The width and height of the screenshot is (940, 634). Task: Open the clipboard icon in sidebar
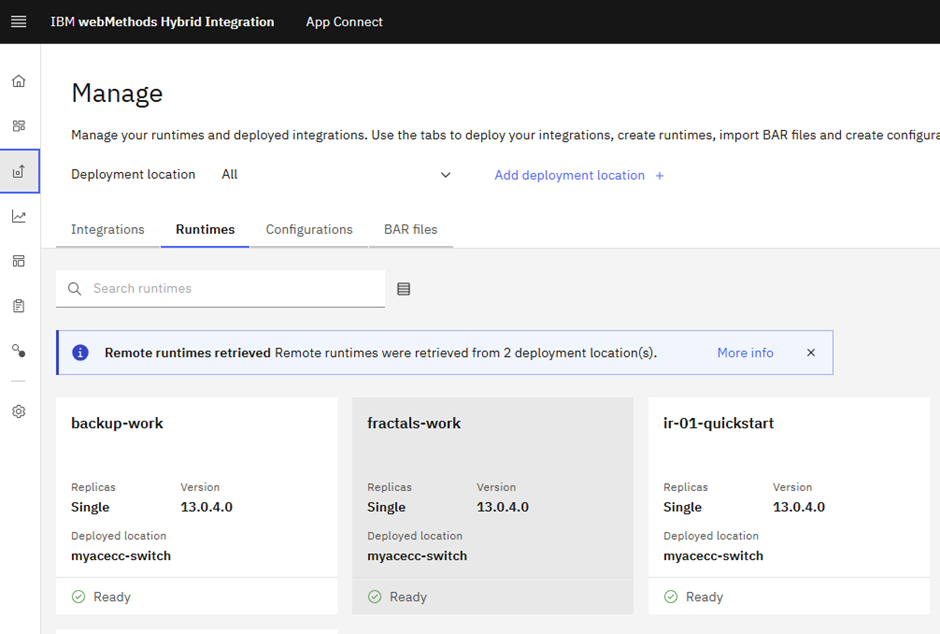19,306
